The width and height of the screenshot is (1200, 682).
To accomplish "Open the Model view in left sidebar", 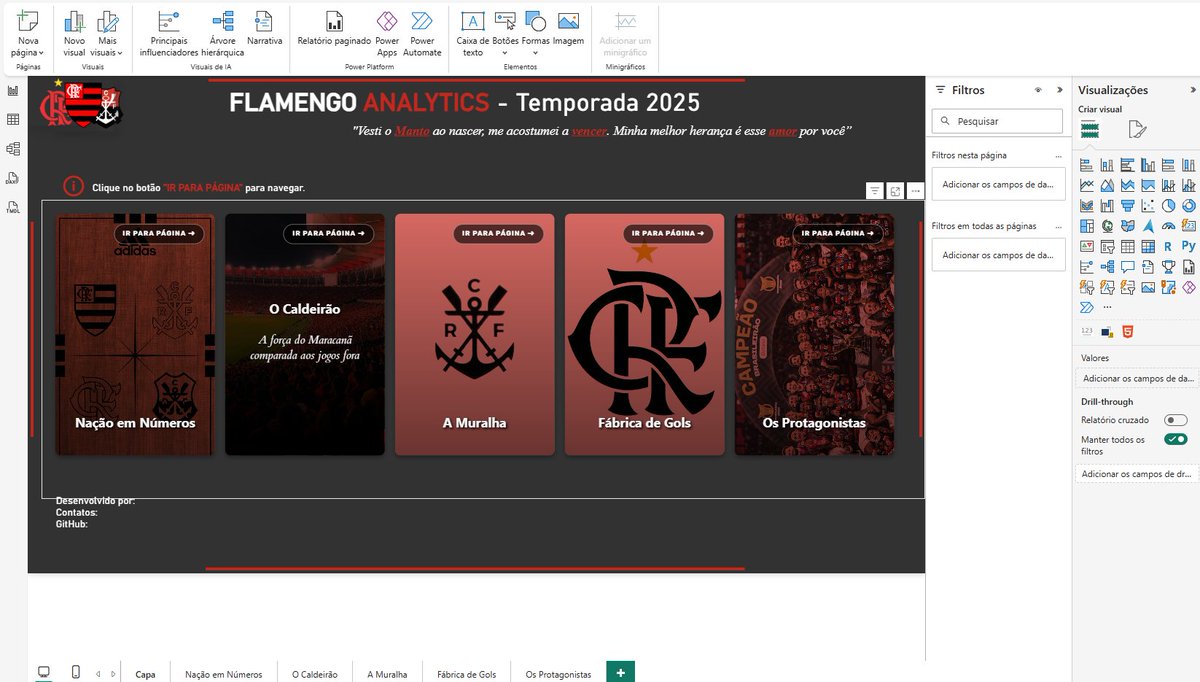I will [13, 149].
